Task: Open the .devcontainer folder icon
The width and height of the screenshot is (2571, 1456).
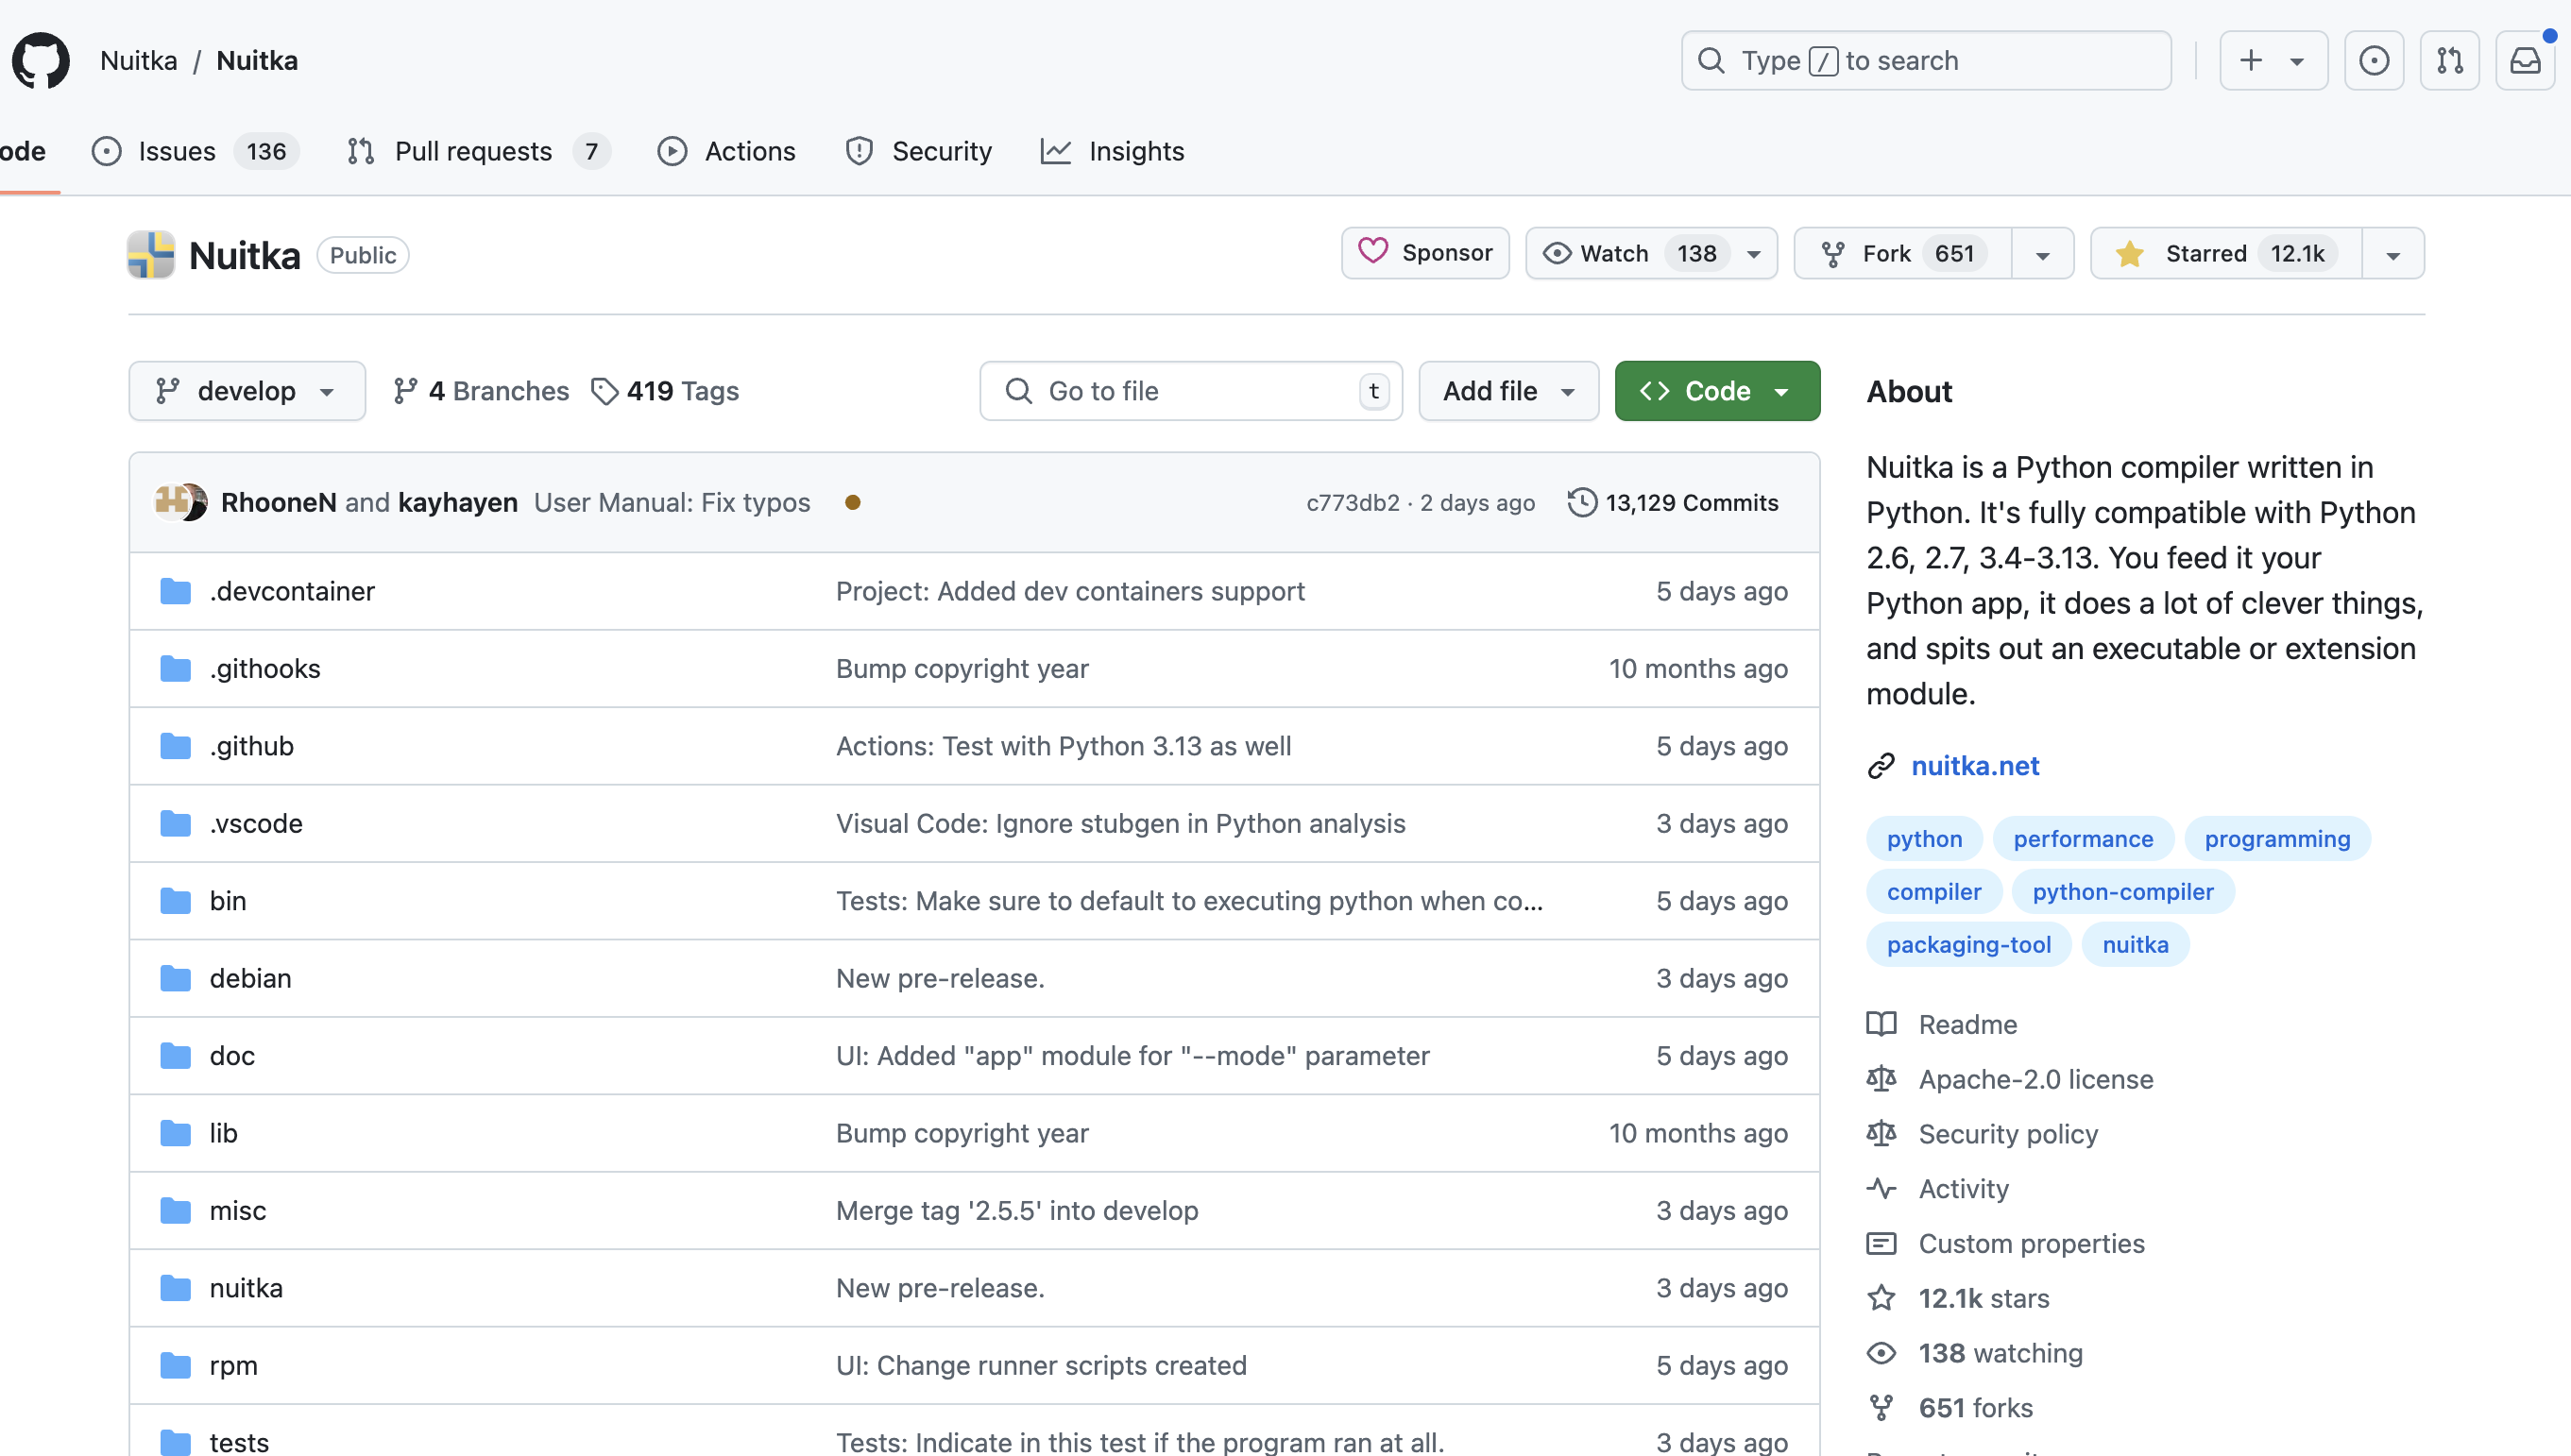Action: (175, 591)
